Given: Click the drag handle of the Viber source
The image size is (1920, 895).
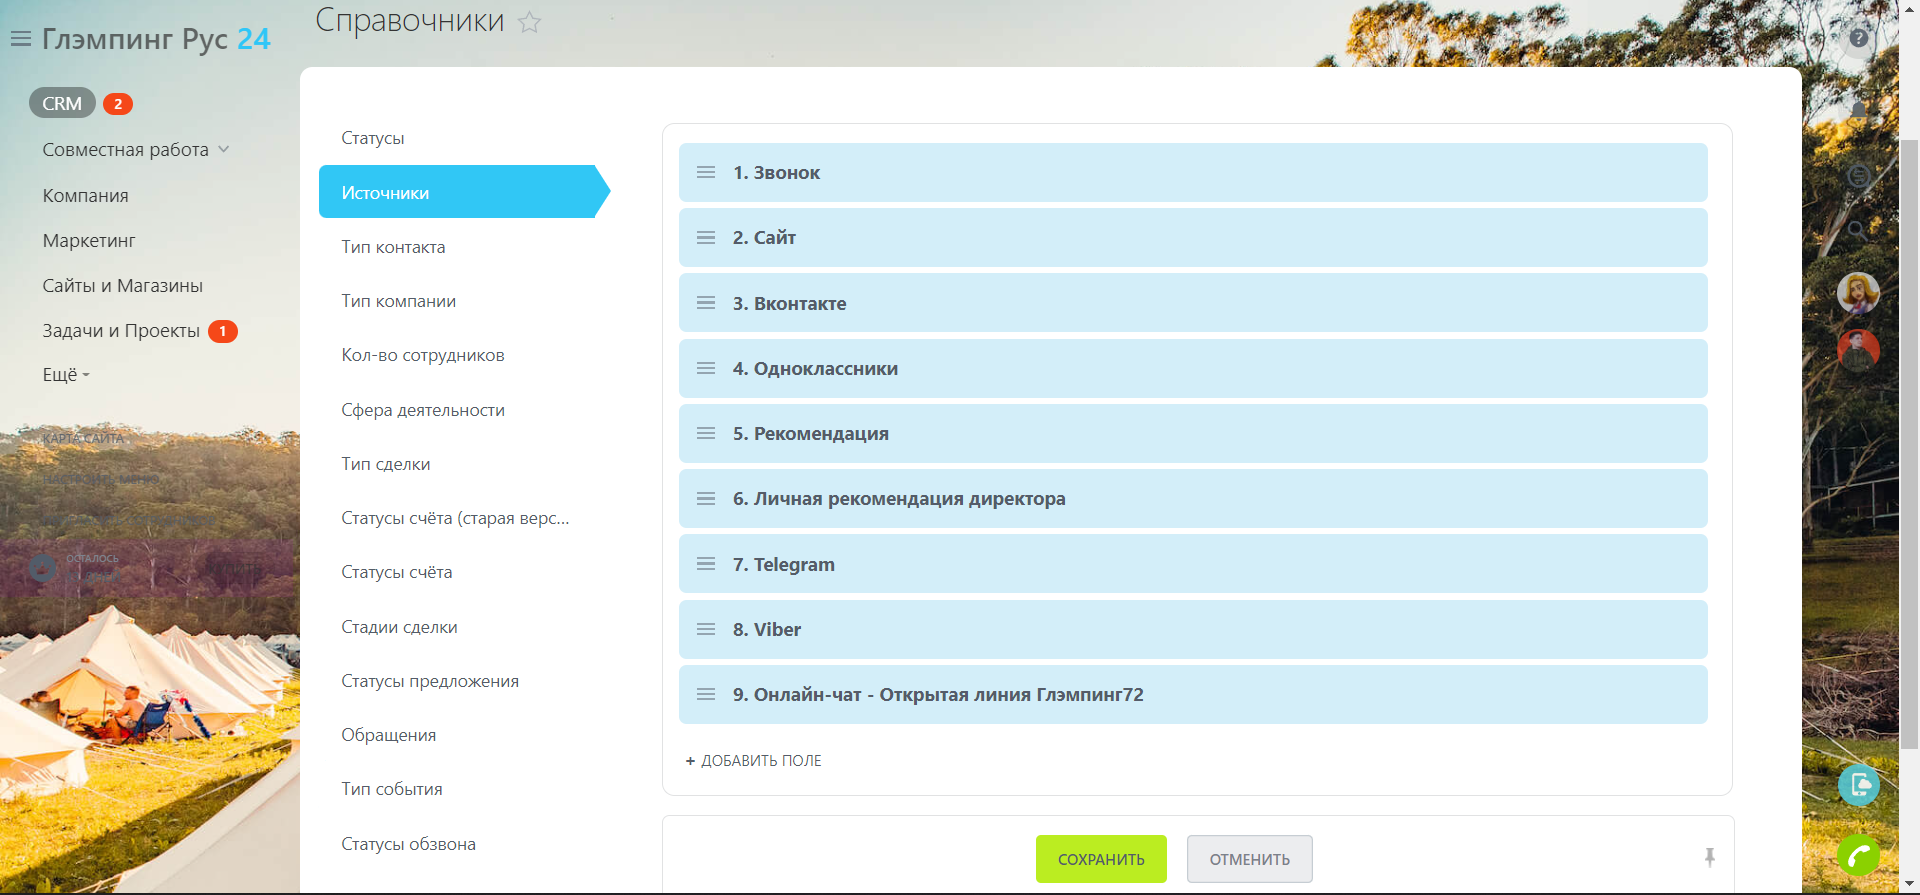Looking at the screenshot, I should coord(706,629).
